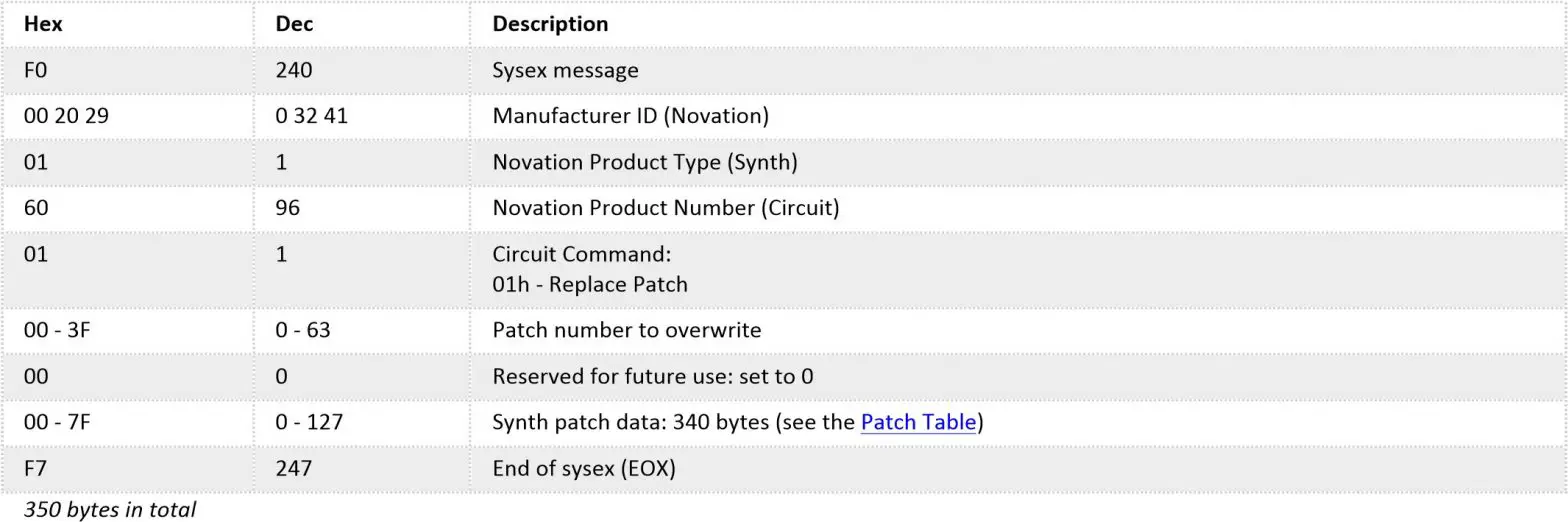Click the 0 - 127 decimal range
Viewport: 1568px width, 522px height.
click(309, 422)
